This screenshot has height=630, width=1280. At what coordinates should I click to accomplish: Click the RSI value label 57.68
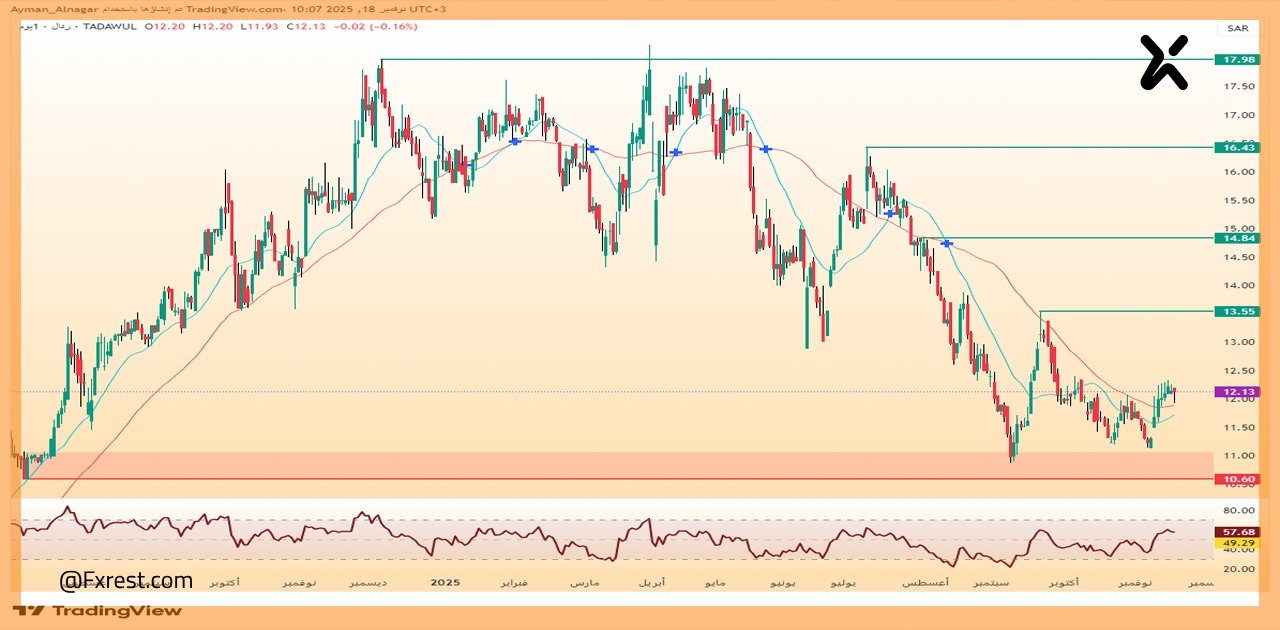point(1235,532)
